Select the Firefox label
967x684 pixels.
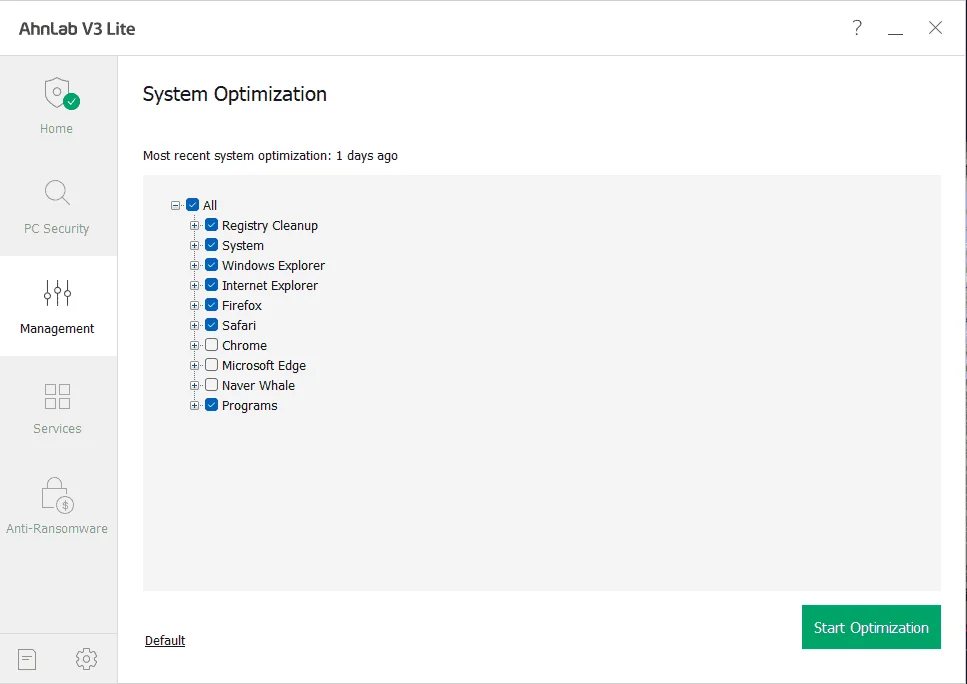242,305
